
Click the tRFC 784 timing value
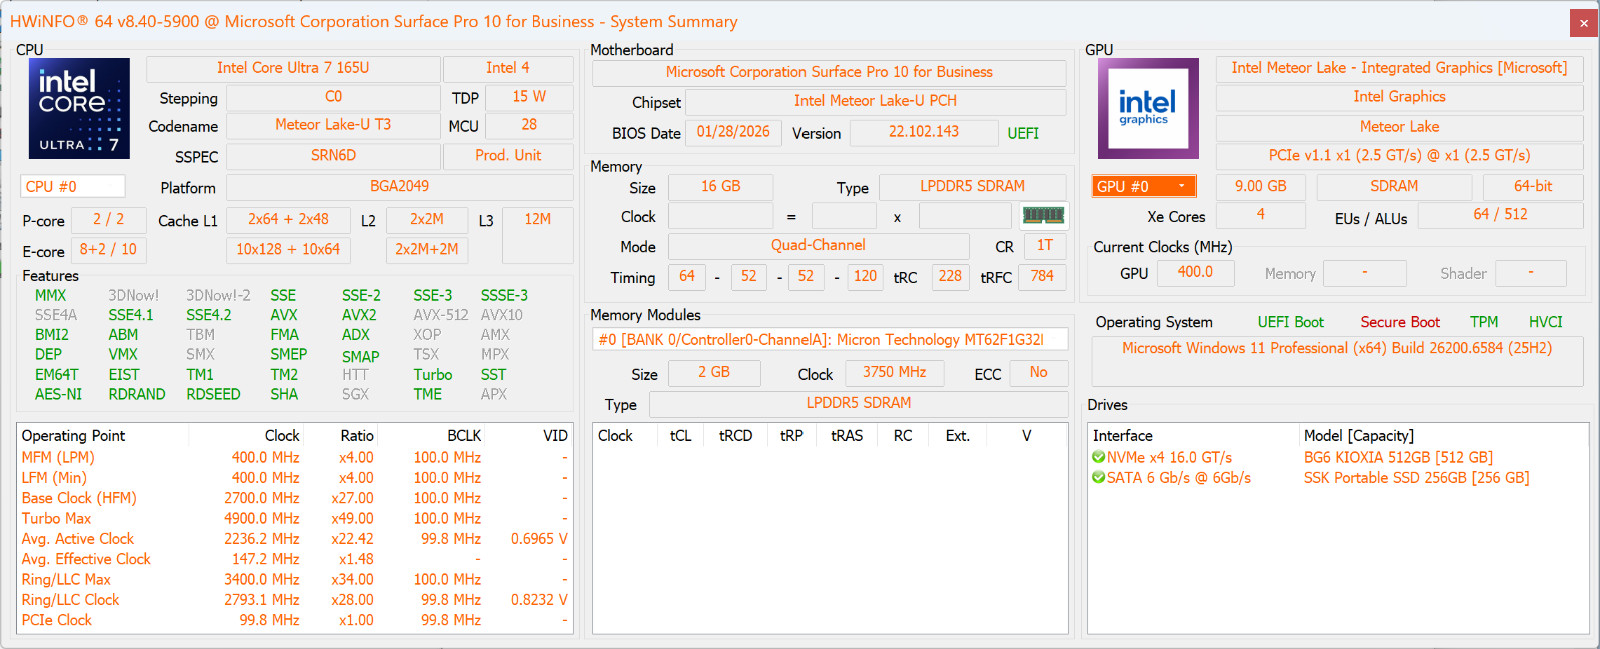pyautogui.click(x=1042, y=277)
